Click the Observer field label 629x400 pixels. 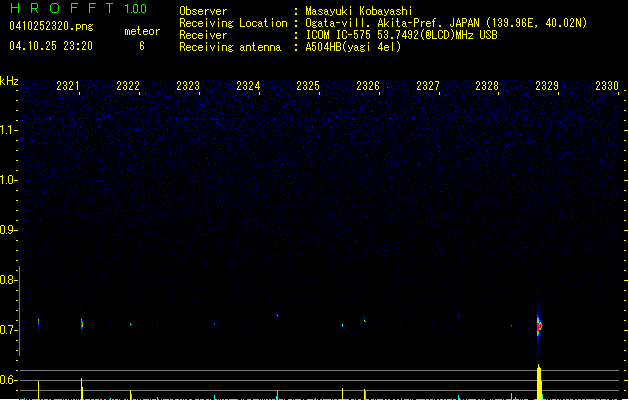[203, 11]
